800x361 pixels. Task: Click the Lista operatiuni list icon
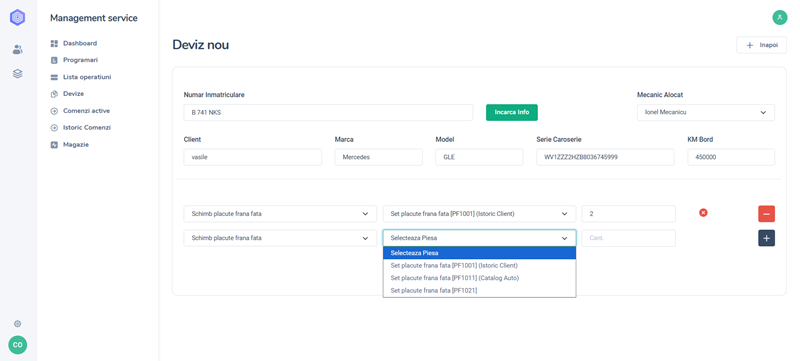(x=54, y=78)
